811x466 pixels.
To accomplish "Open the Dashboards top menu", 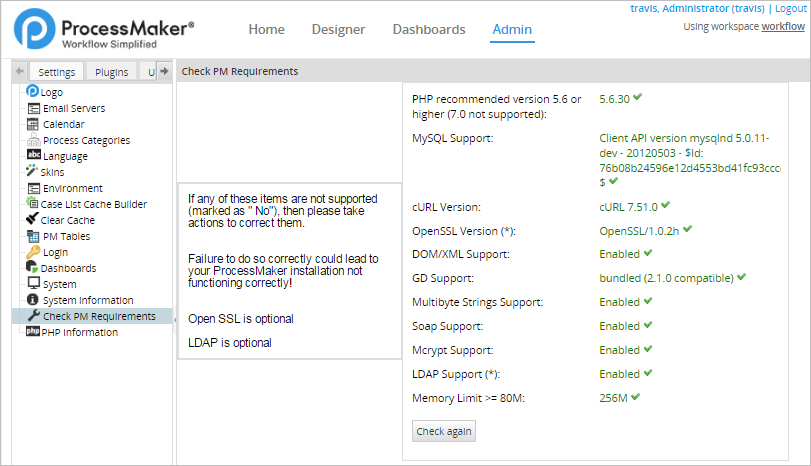I will point(429,30).
